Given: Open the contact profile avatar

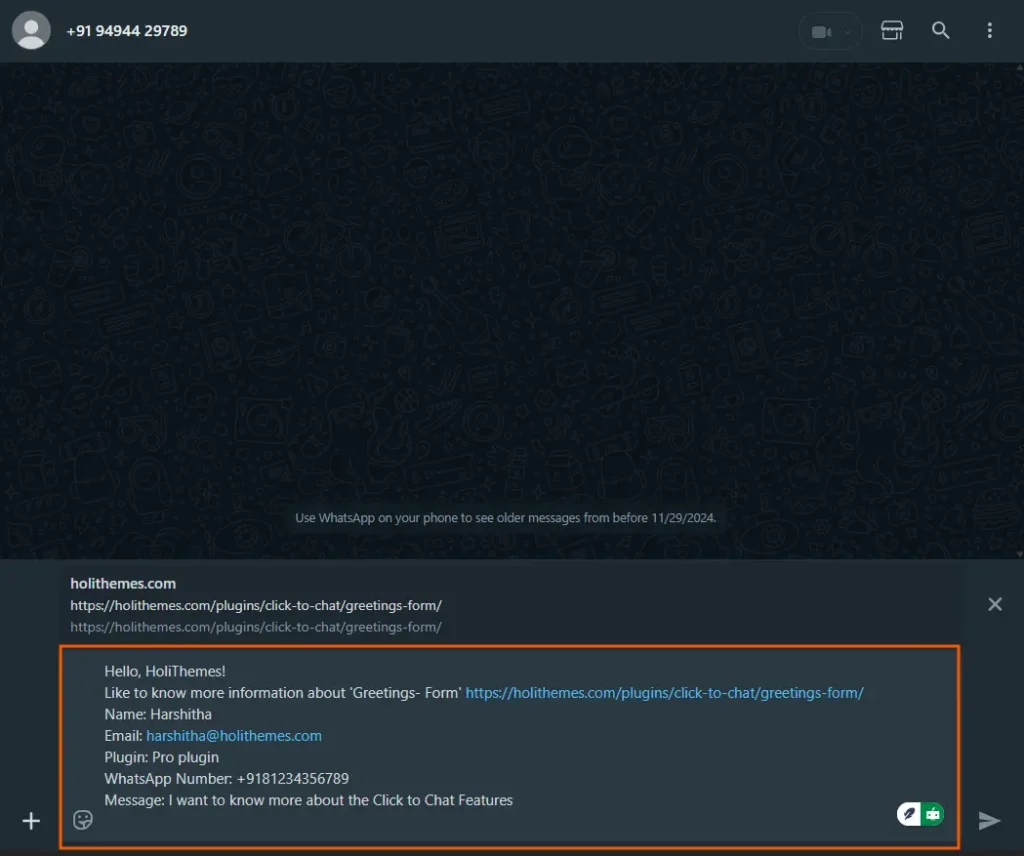Looking at the screenshot, I should coord(31,30).
